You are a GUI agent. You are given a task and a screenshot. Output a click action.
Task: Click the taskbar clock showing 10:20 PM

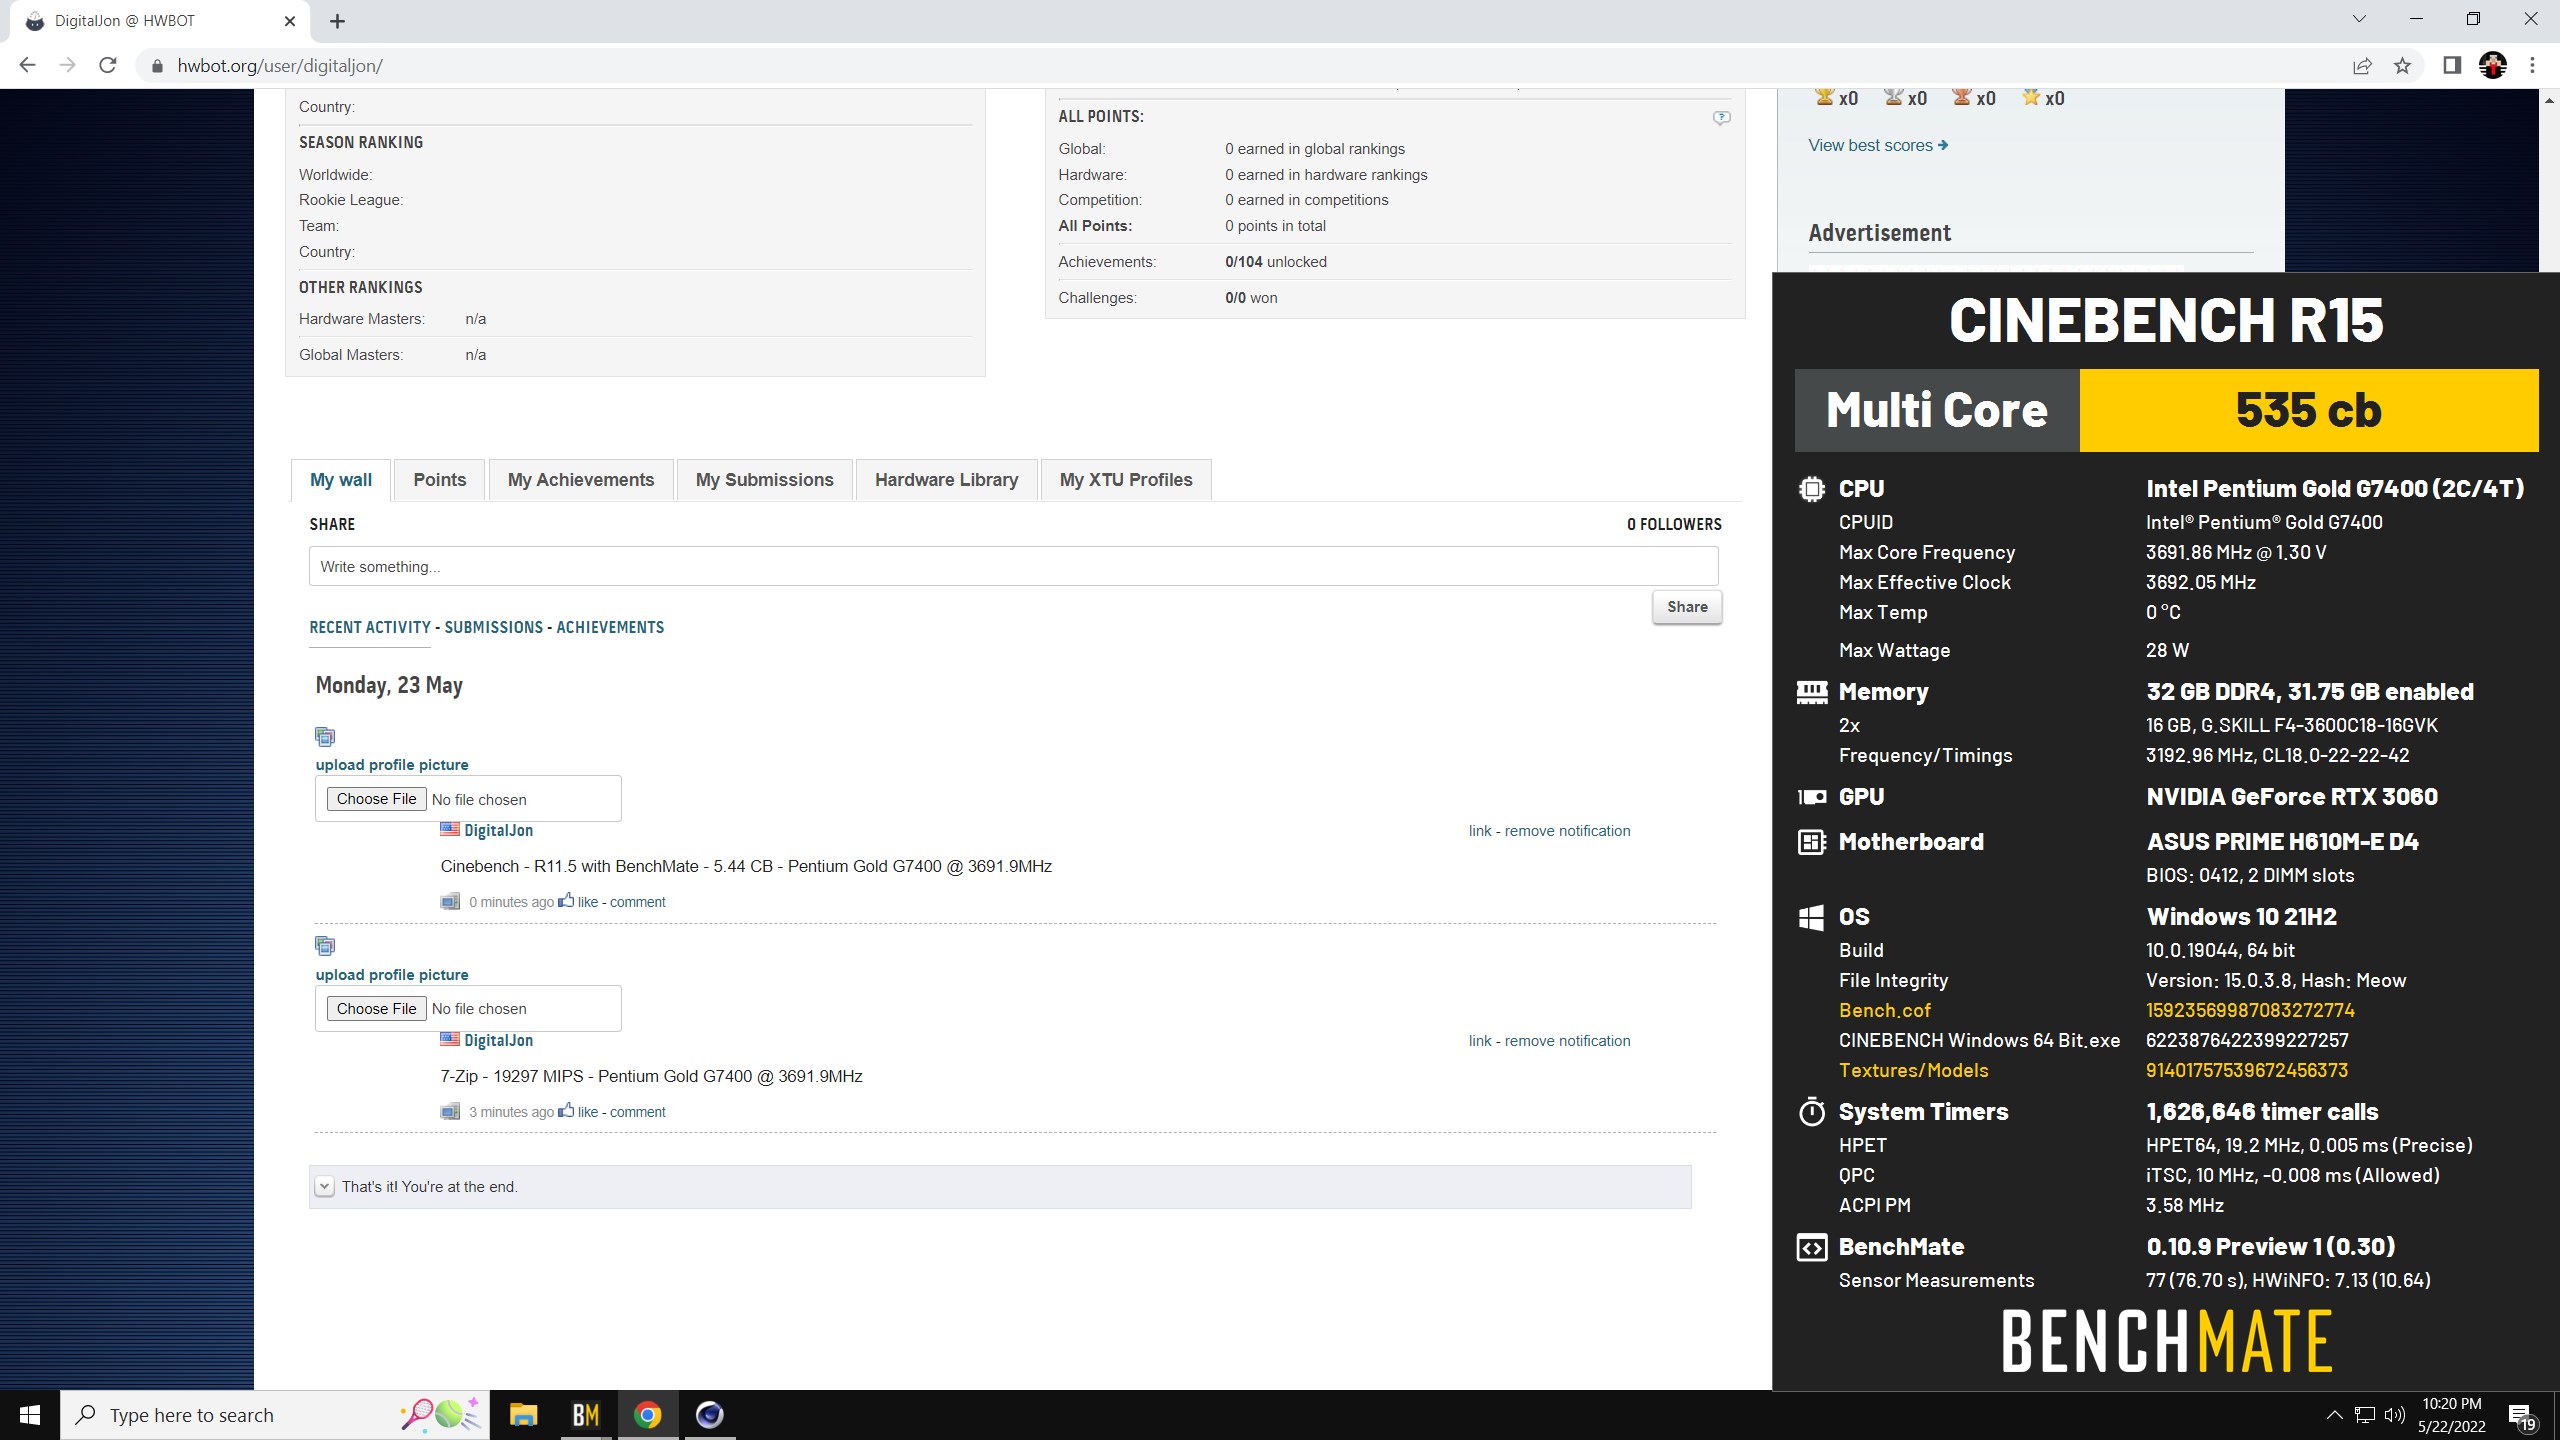(2451, 1415)
